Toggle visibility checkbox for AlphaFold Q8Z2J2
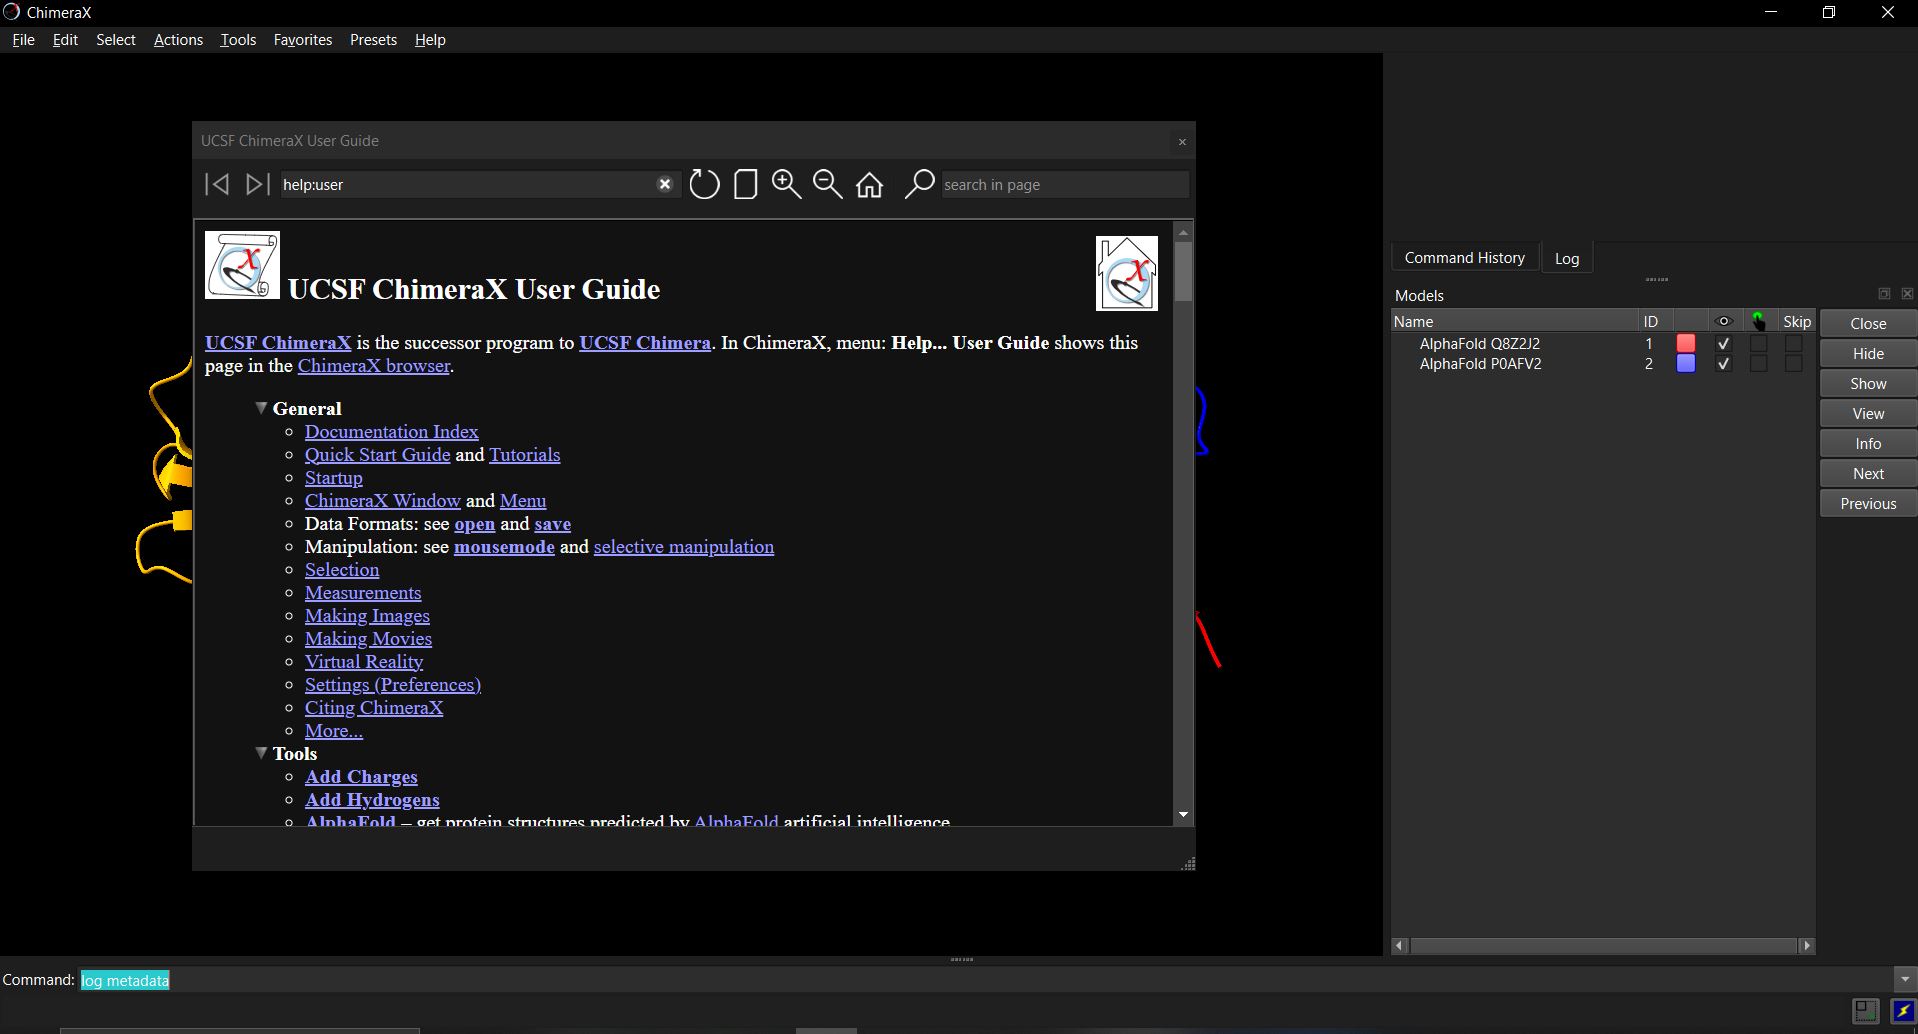The height and width of the screenshot is (1034, 1918). point(1723,343)
